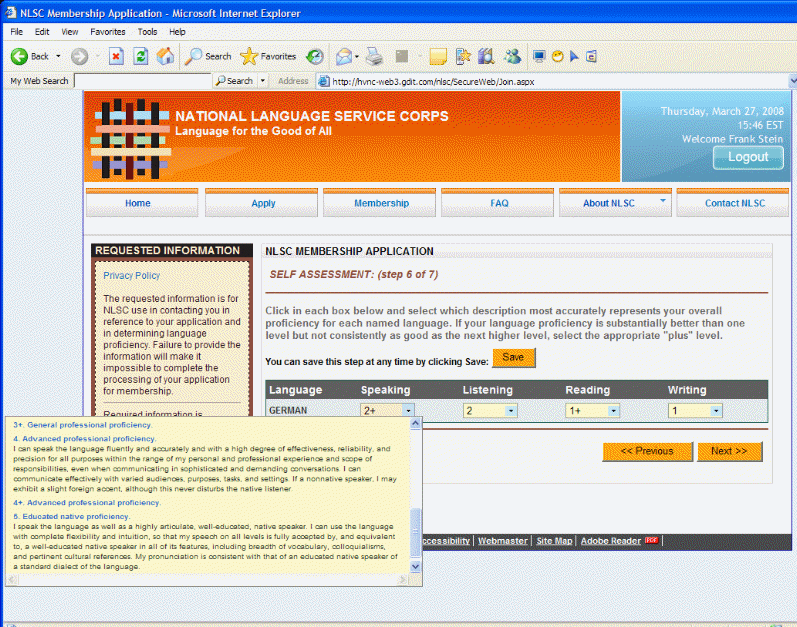Select '5. Educated native proficiency' option
The image size is (797, 627).
coord(72,516)
